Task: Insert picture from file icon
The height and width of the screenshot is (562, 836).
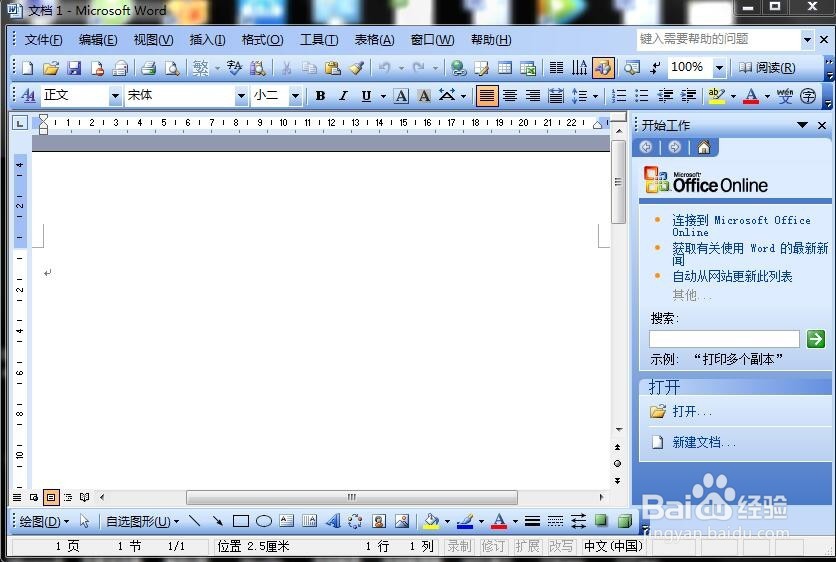Action: (x=402, y=521)
